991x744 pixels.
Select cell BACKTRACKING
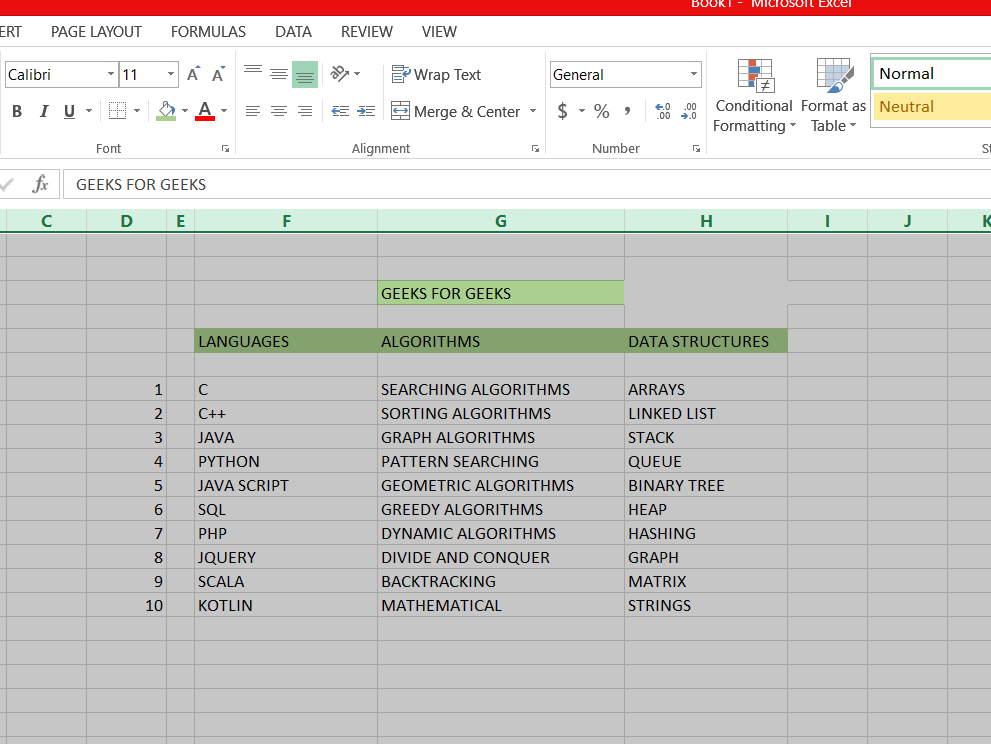(x=501, y=582)
